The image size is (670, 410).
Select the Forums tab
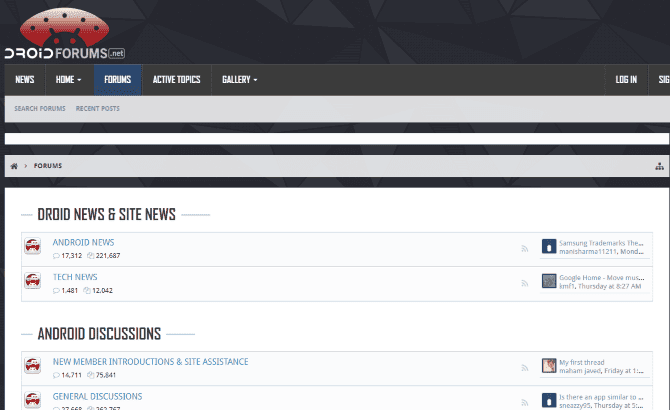coord(118,79)
